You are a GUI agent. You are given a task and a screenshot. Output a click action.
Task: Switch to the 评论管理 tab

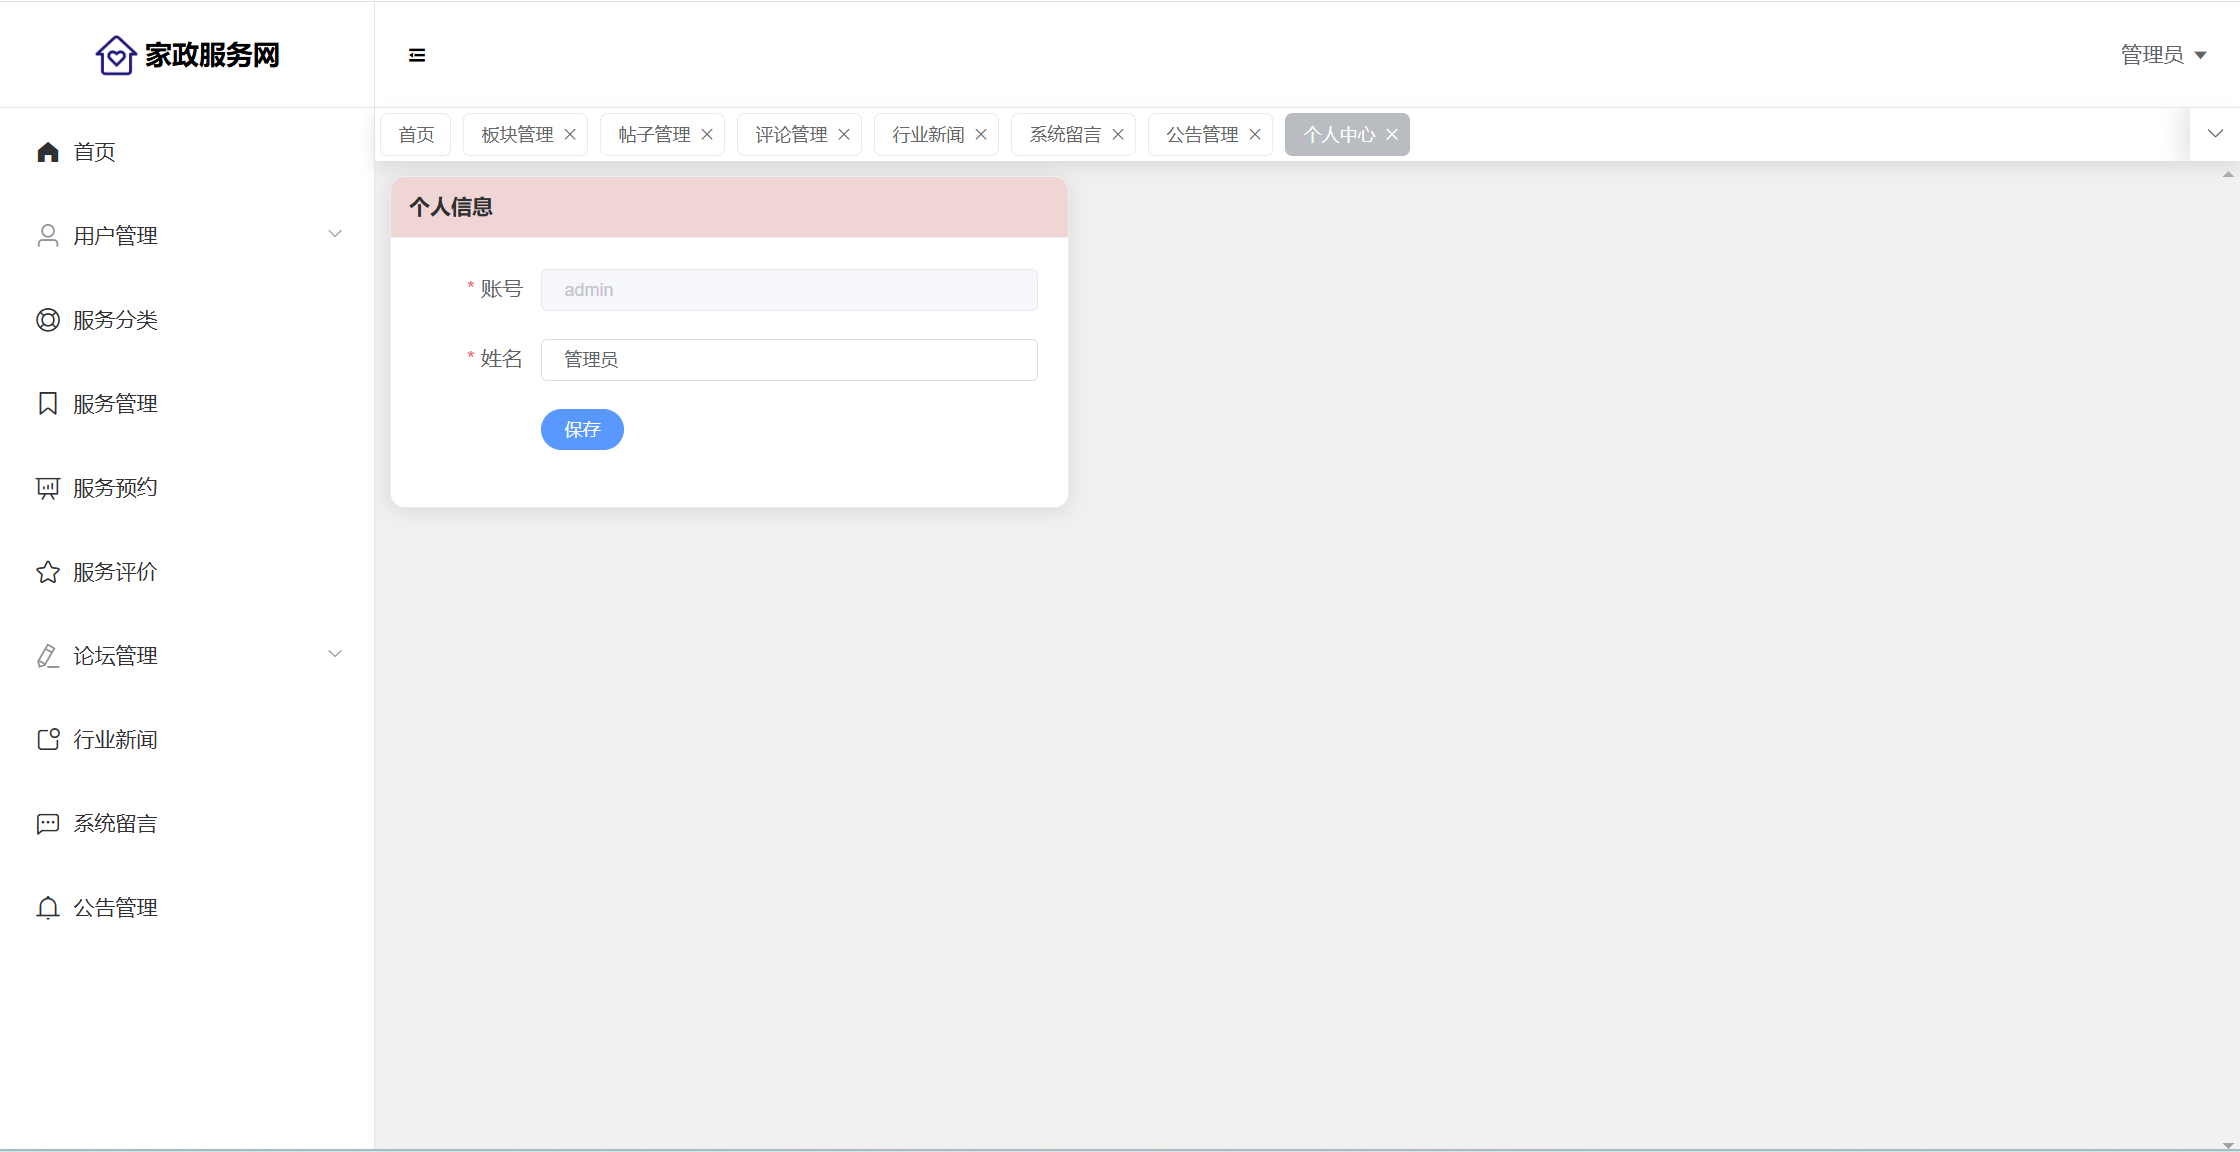tap(791, 135)
